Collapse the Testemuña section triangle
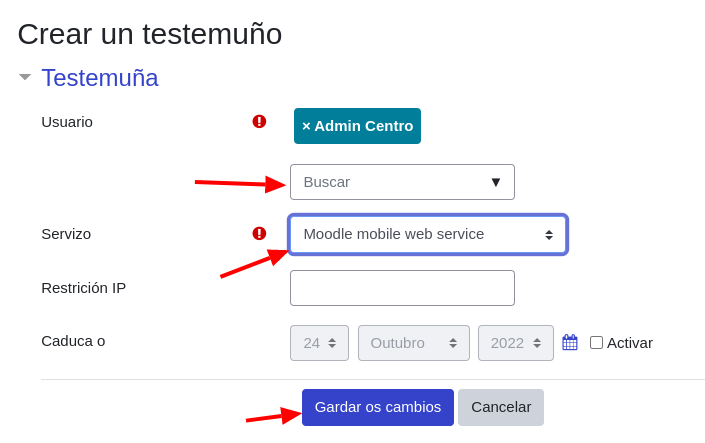Screen dimensions: 705x443 (25, 77)
